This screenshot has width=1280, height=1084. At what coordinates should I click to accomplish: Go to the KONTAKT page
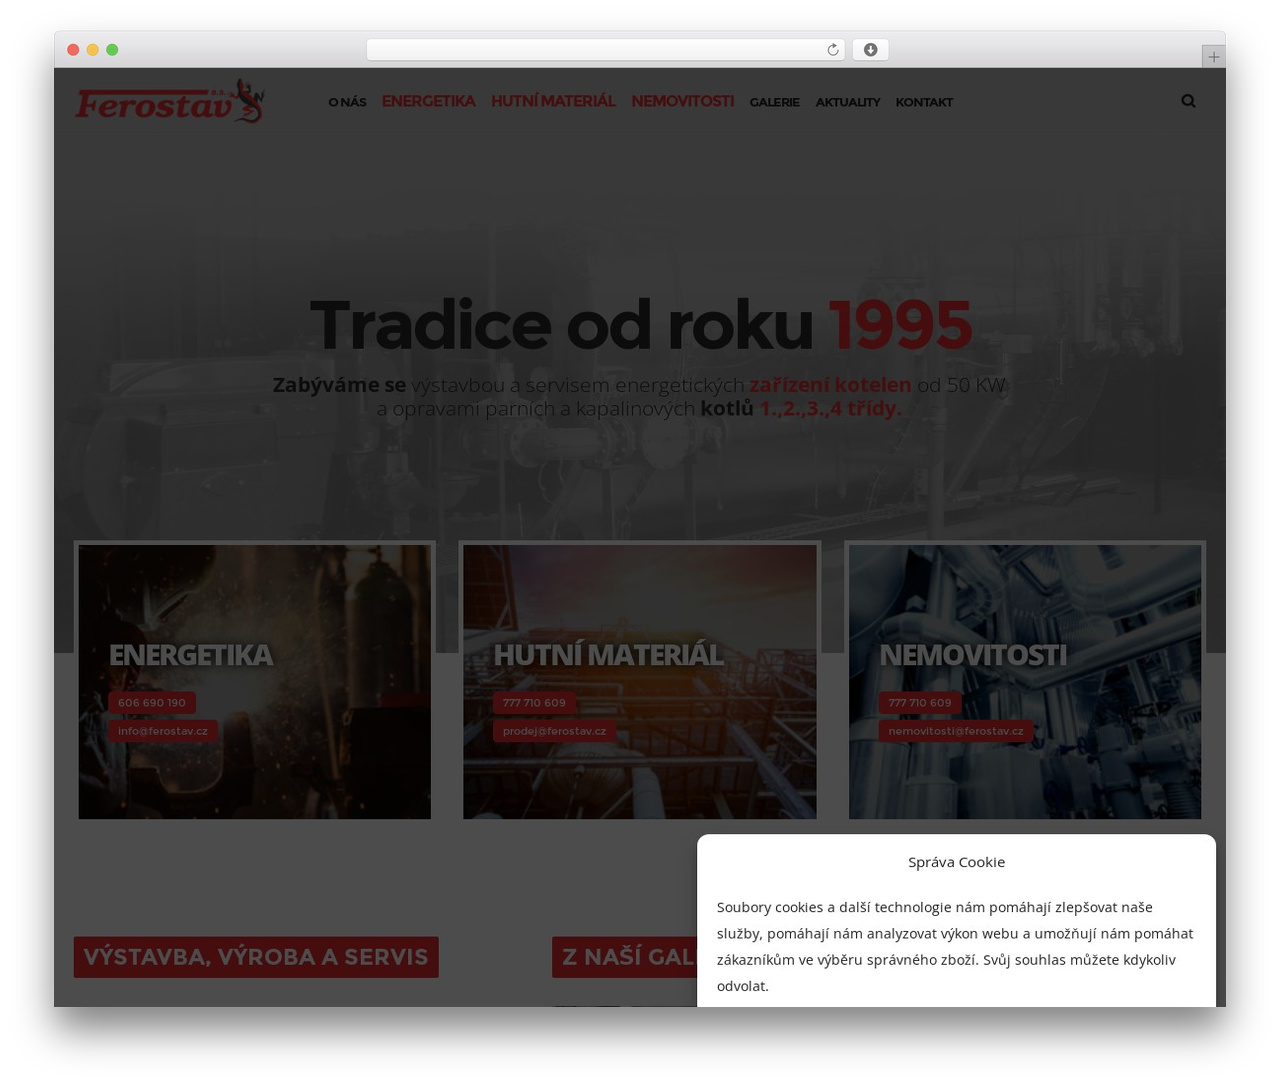(x=924, y=102)
